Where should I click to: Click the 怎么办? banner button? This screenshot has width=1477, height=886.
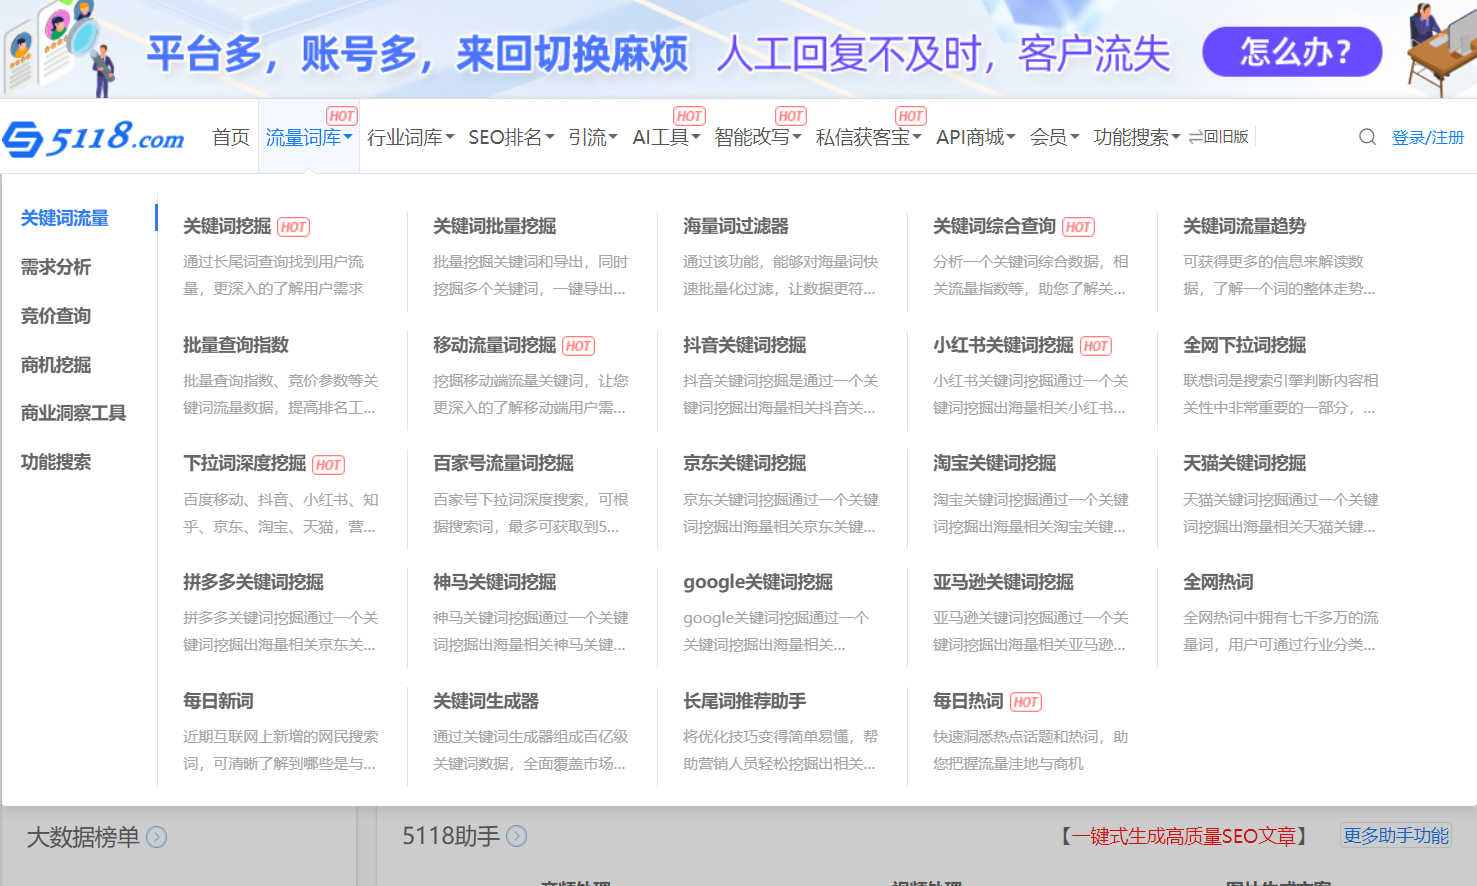[x=1292, y=51]
